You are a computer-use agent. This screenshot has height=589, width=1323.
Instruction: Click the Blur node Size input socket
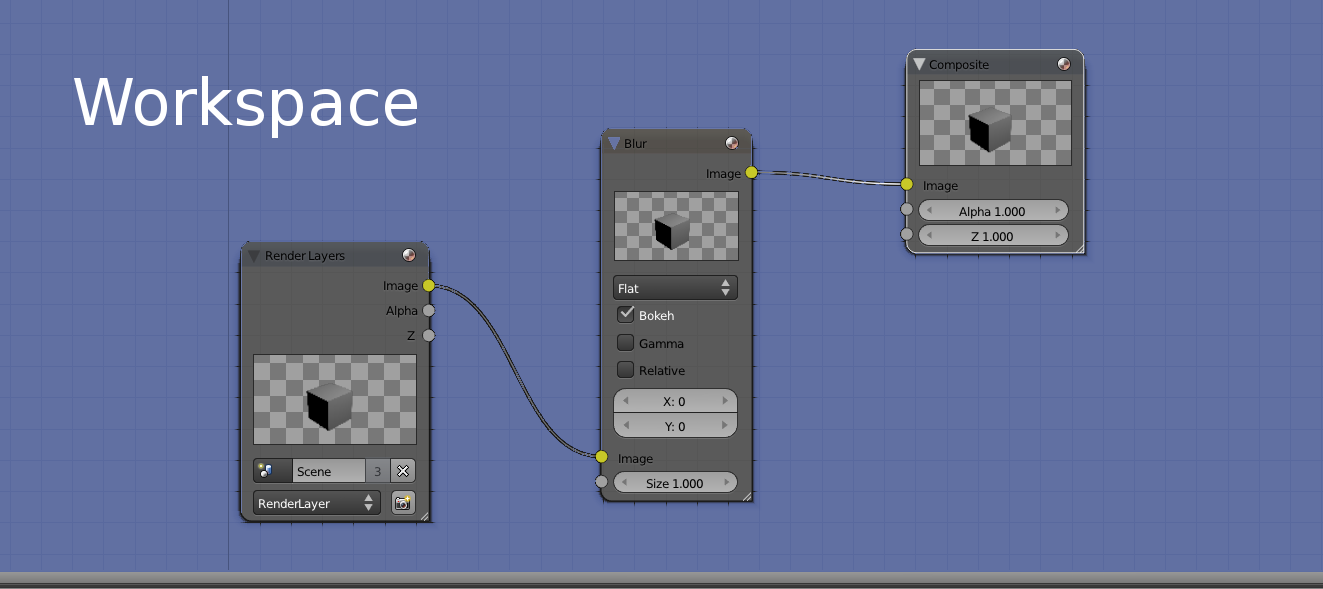point(601,482)
